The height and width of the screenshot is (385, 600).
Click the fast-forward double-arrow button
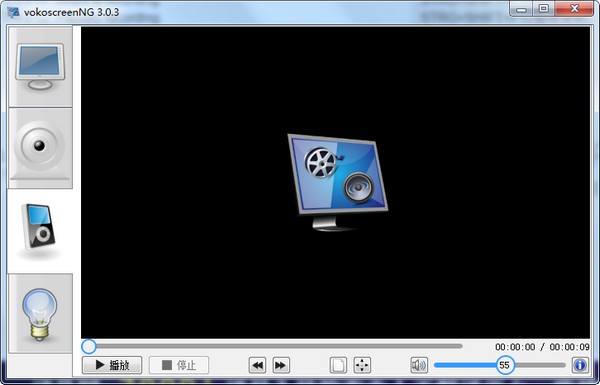(281, 365)
